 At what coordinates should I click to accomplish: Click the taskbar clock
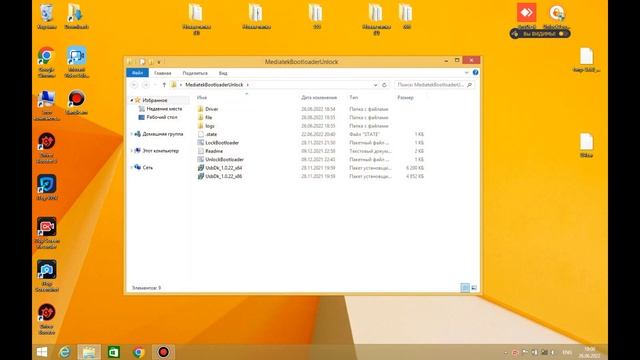[x=589, y=352]
